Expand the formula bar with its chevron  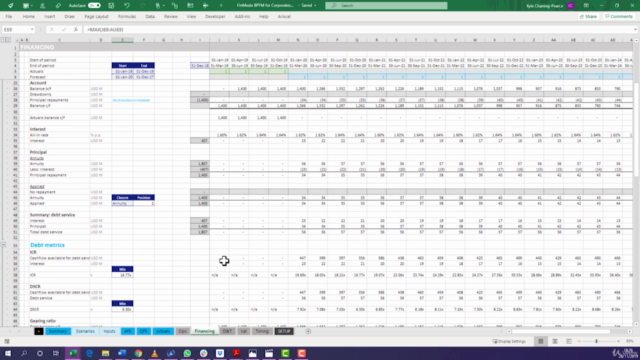coord(636,29)
